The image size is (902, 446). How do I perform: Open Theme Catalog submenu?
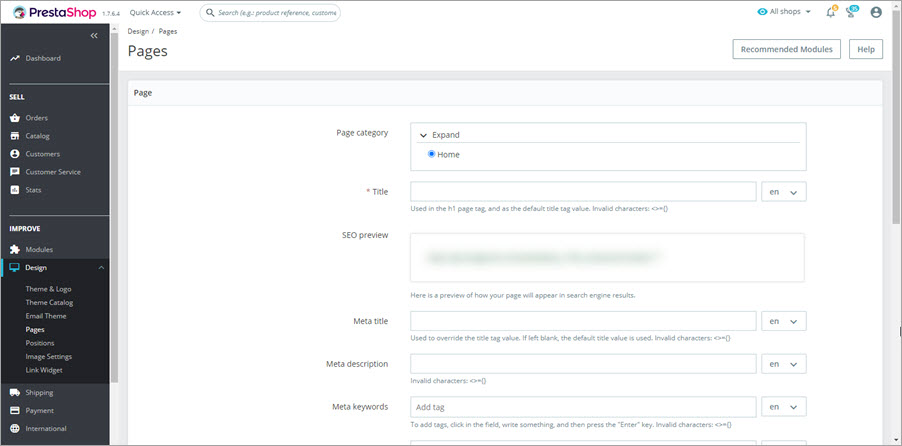[x=49, y=303]
